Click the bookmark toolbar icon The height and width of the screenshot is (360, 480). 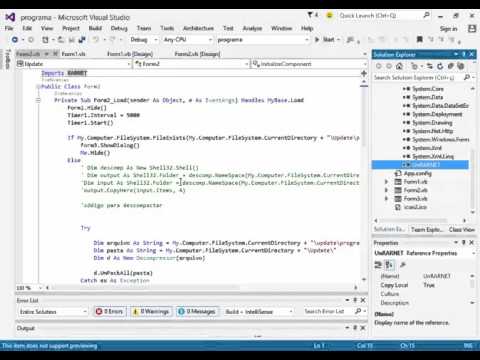420,40
